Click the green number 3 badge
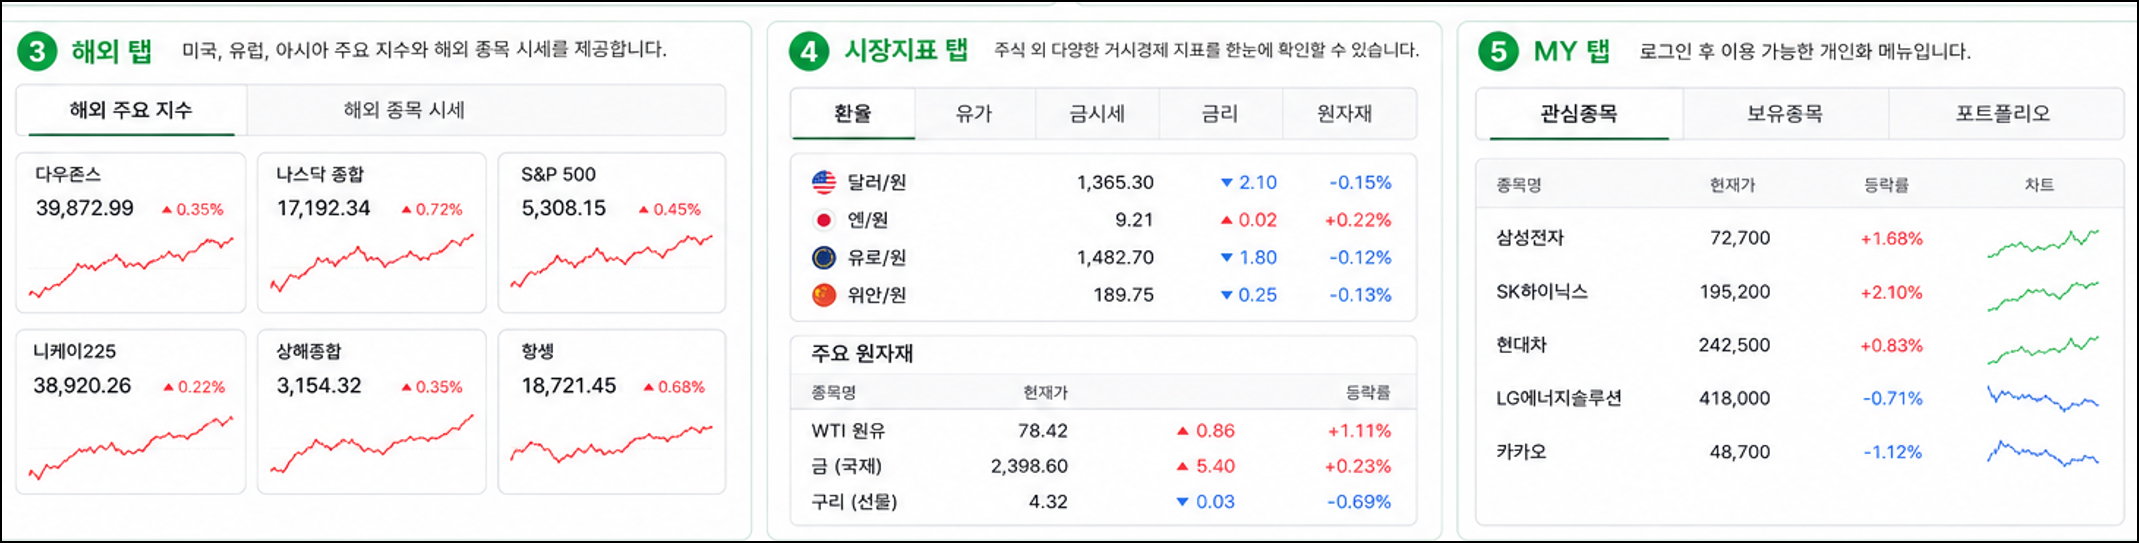 [37, 51]
